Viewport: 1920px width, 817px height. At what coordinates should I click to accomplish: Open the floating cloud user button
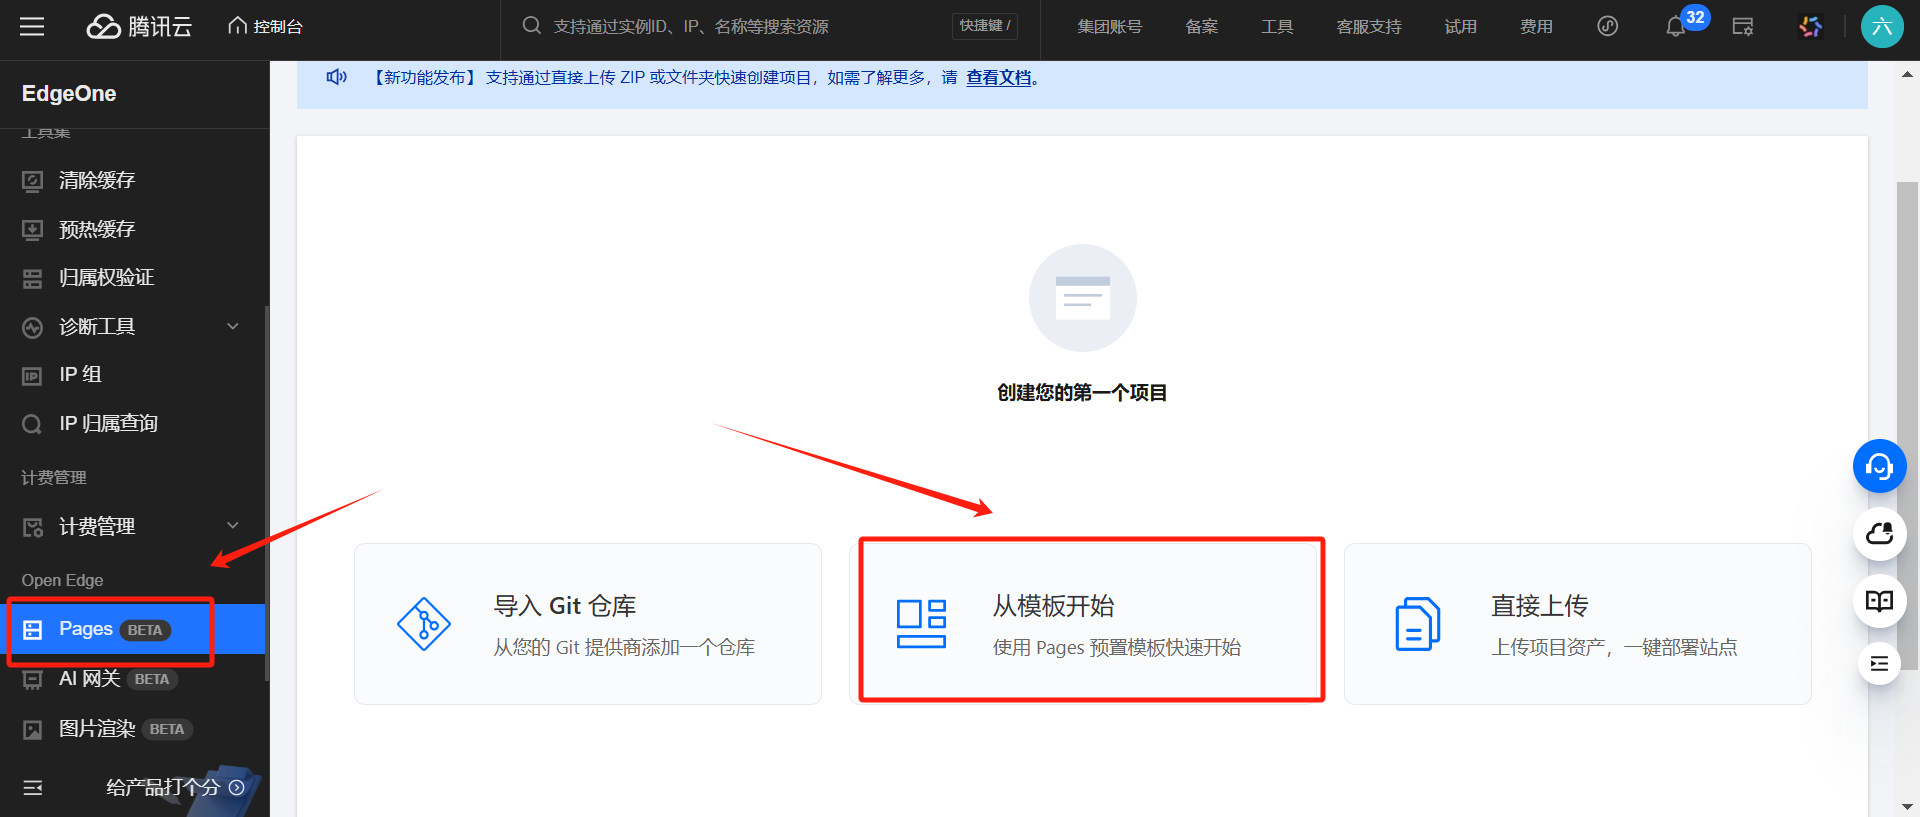point(1880,534)
